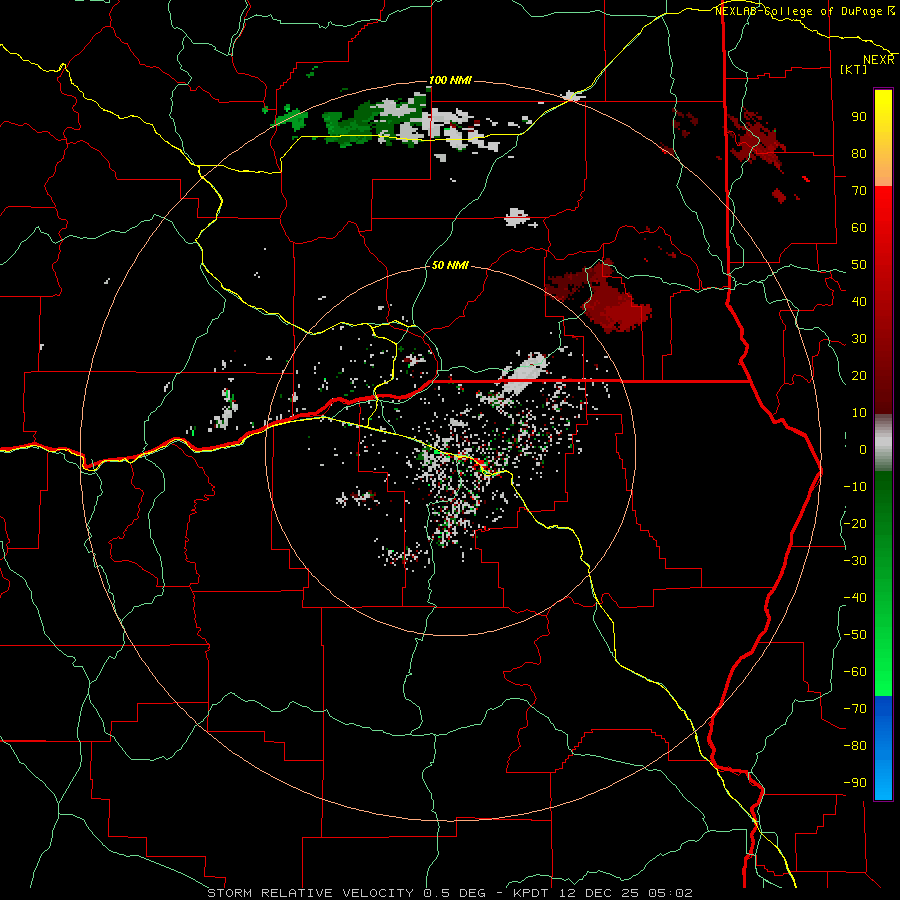Click the positive "40" value on velocity scale
Image resolution: width=900 pixels, height=900 pixels.
[x=859, y=302]
